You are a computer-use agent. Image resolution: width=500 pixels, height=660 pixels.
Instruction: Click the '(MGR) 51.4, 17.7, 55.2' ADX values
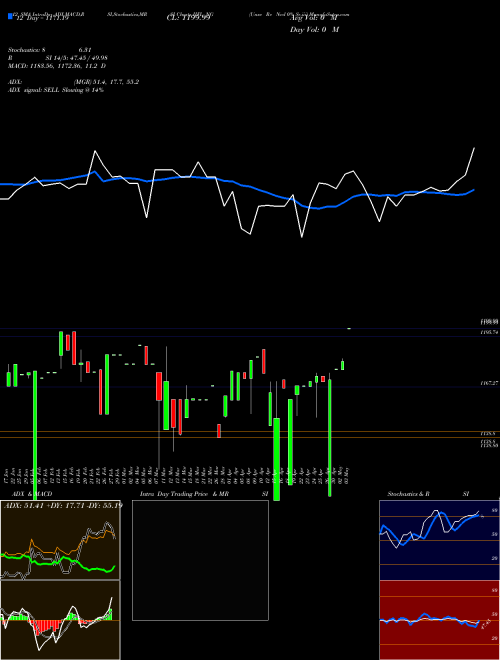coord(106,82)
